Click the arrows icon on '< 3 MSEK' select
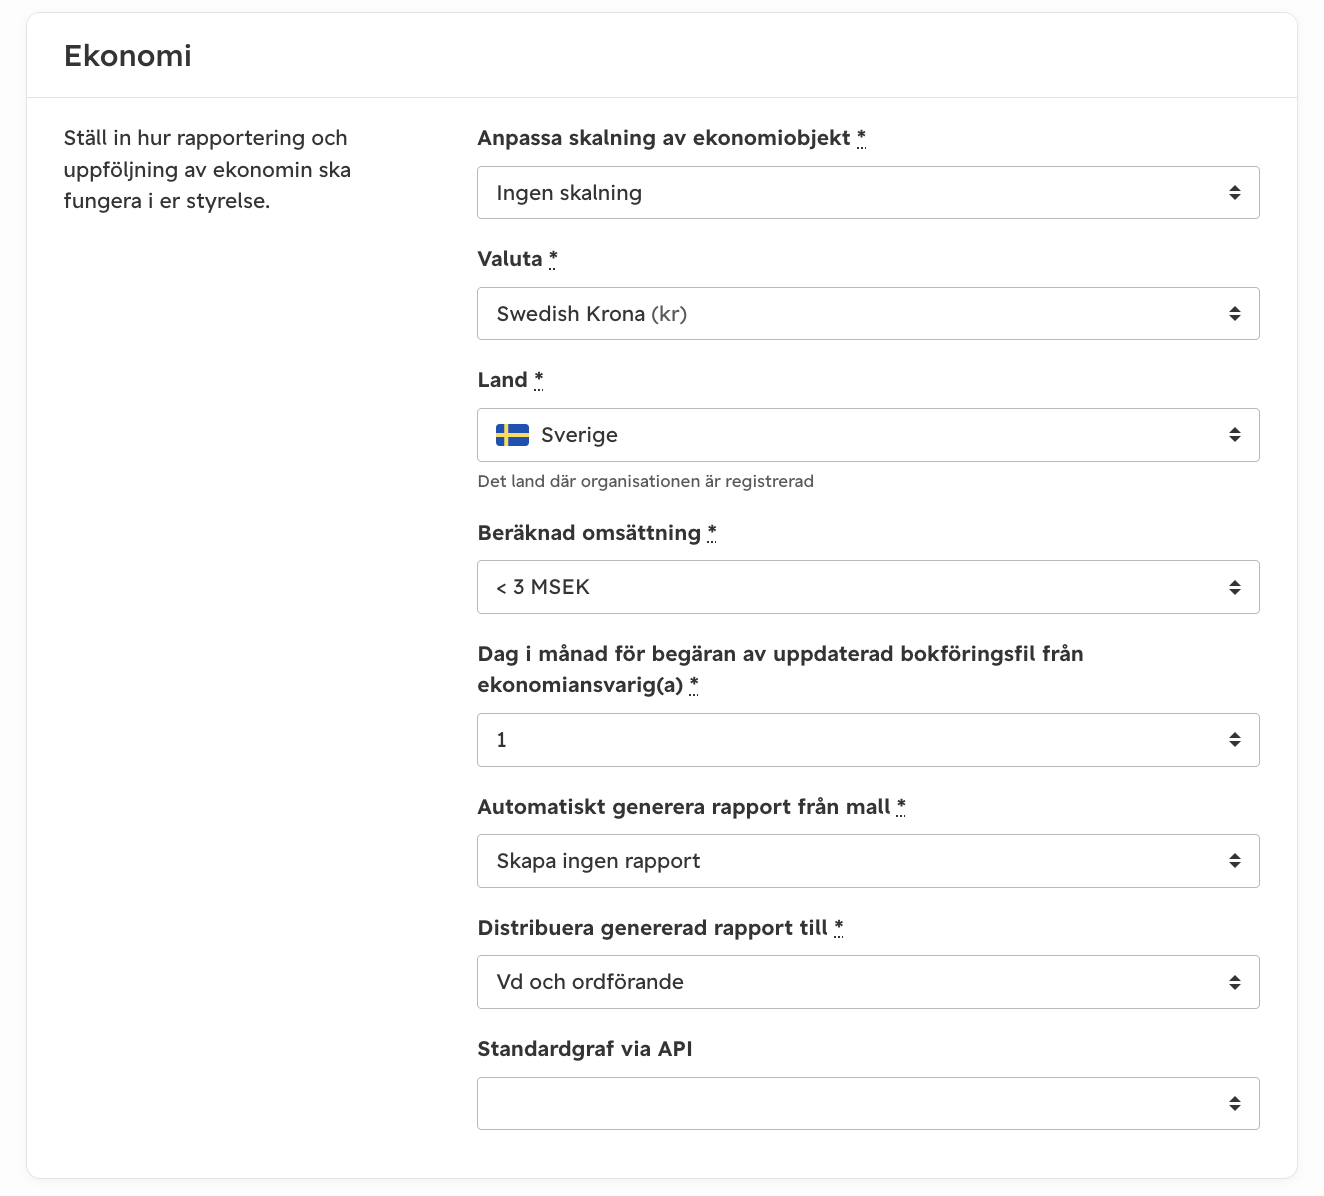Image resolution: width=1324 pixels, height=1196 pixels. [x=1235, y=587]
